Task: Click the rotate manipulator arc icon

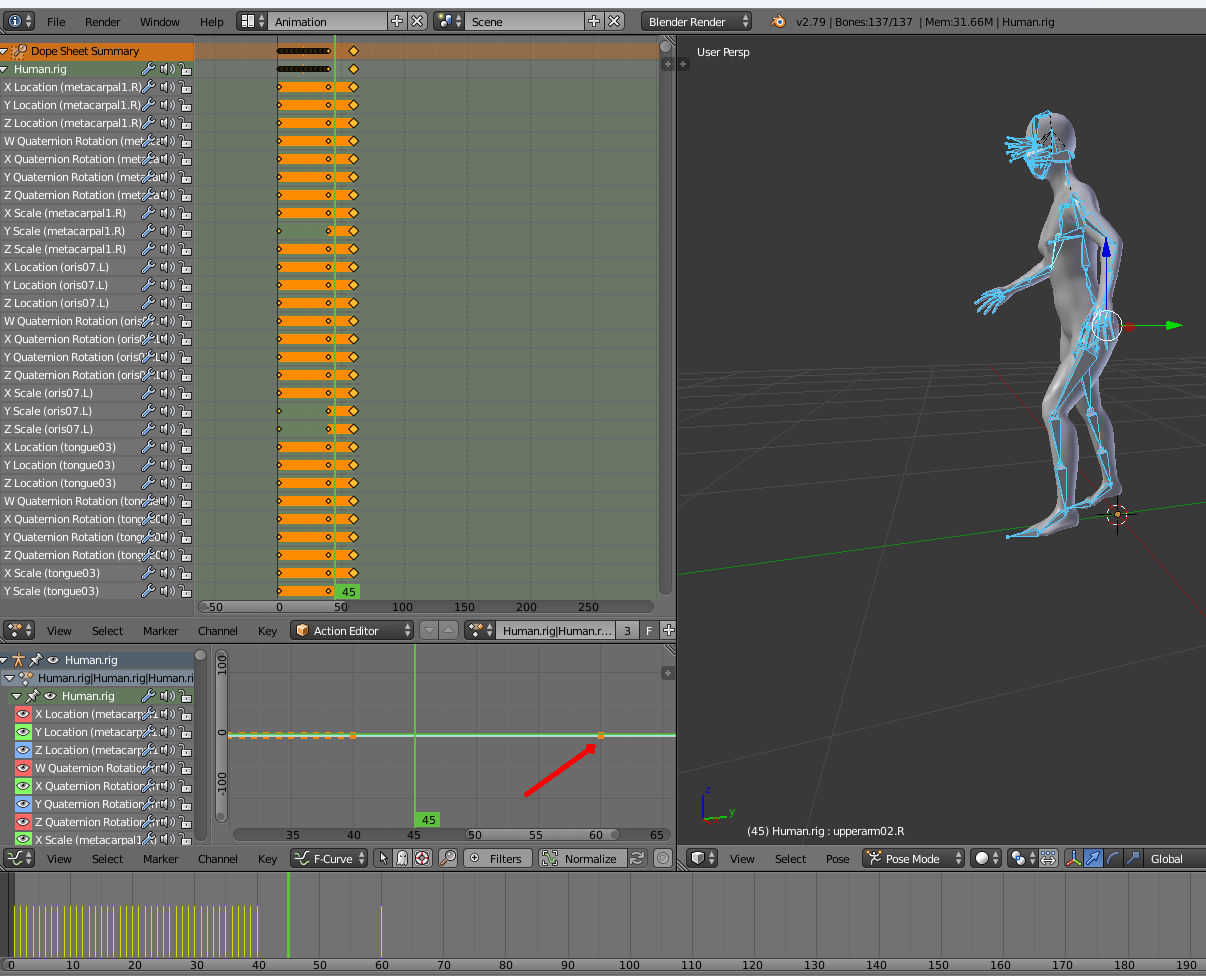Action: (1113, 858)
